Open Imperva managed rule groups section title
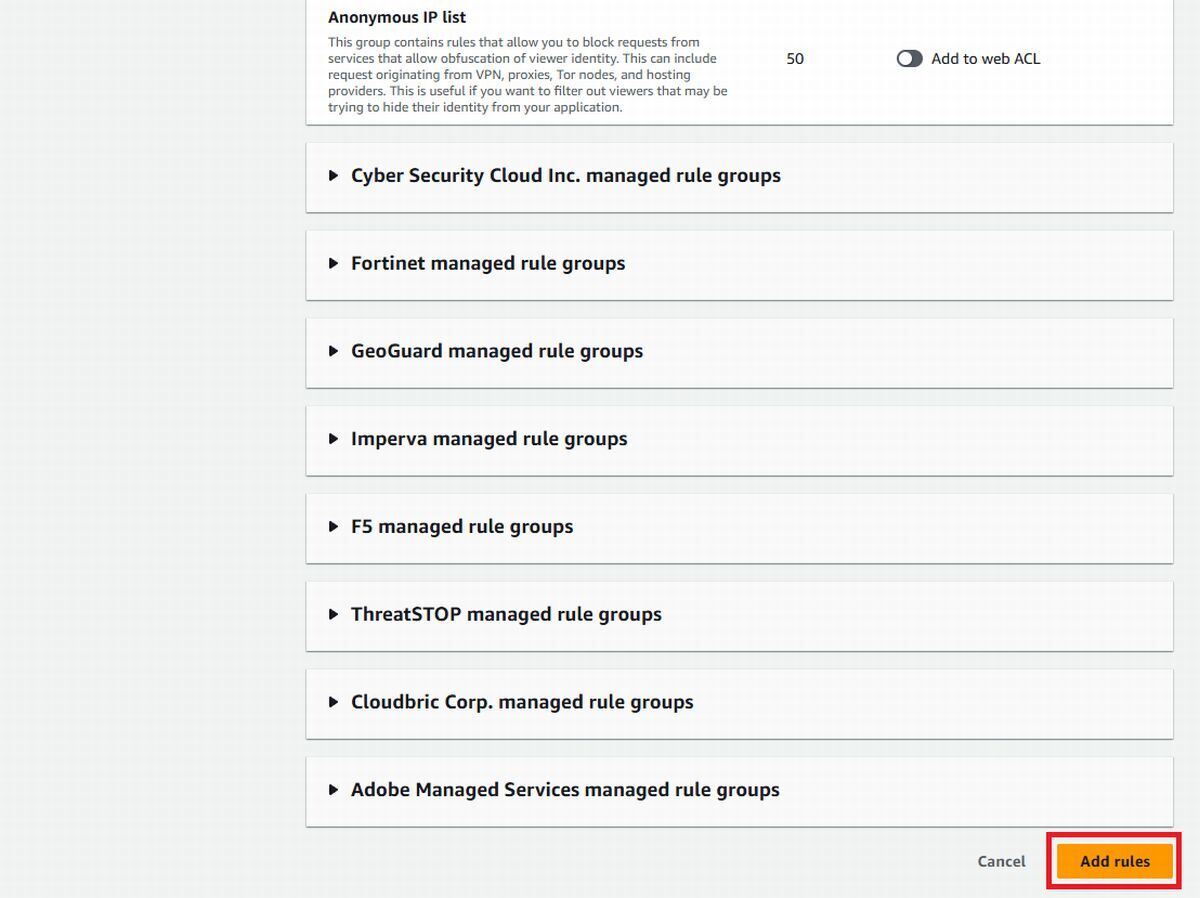 489,439
